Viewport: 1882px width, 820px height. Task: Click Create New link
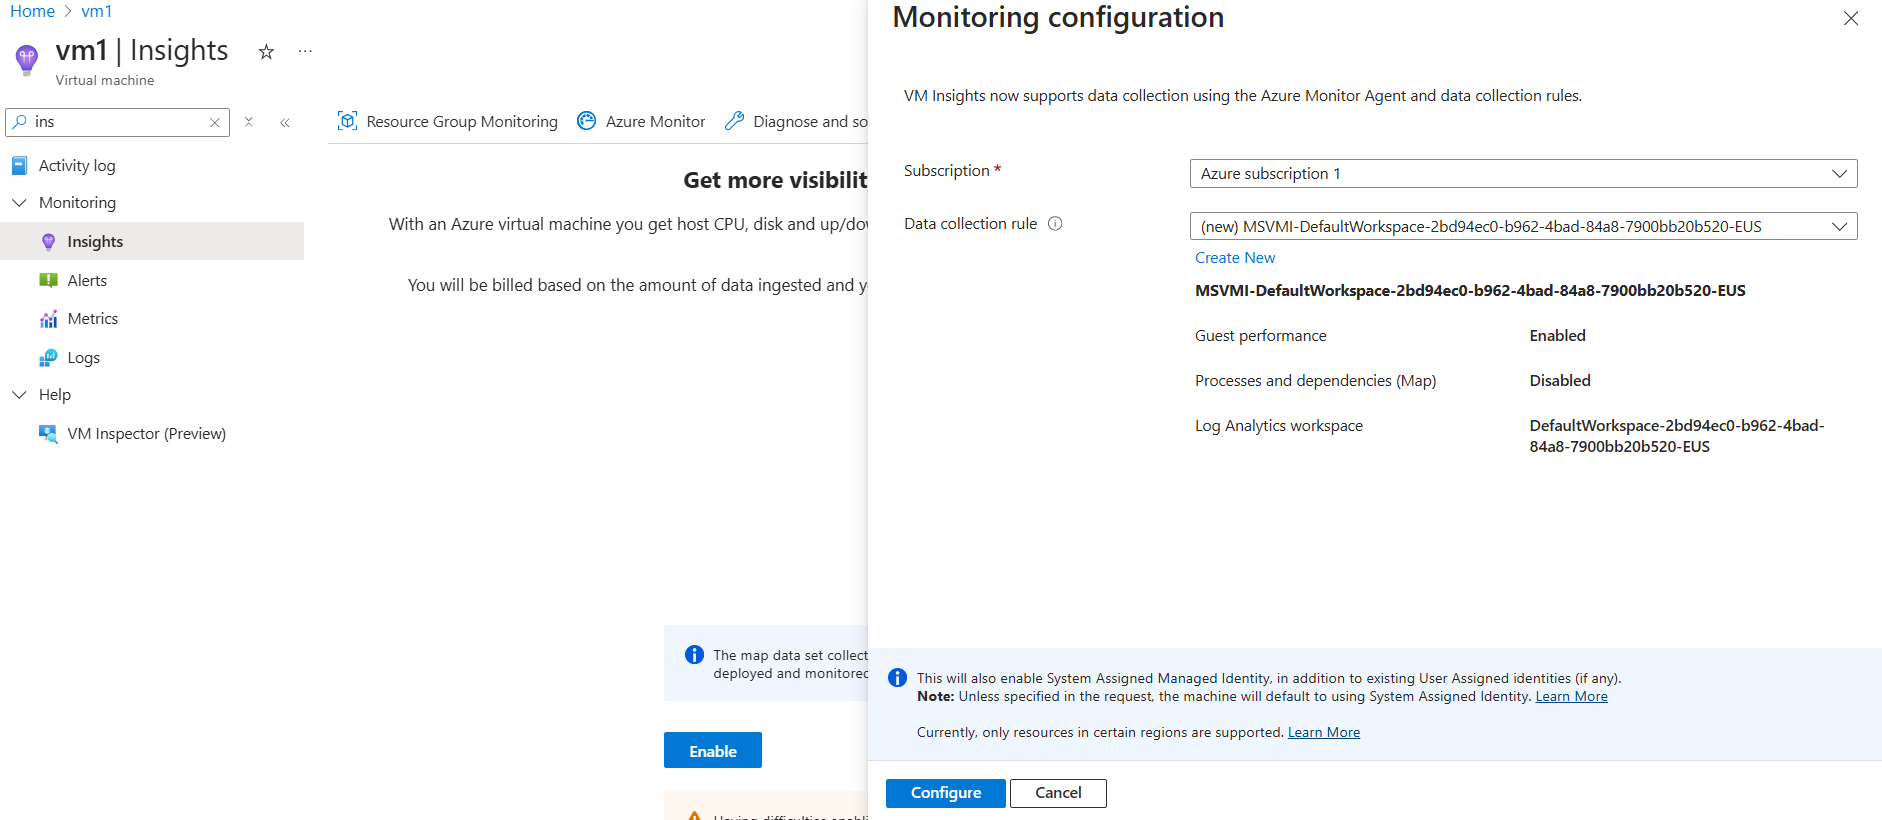point(1235,258)
